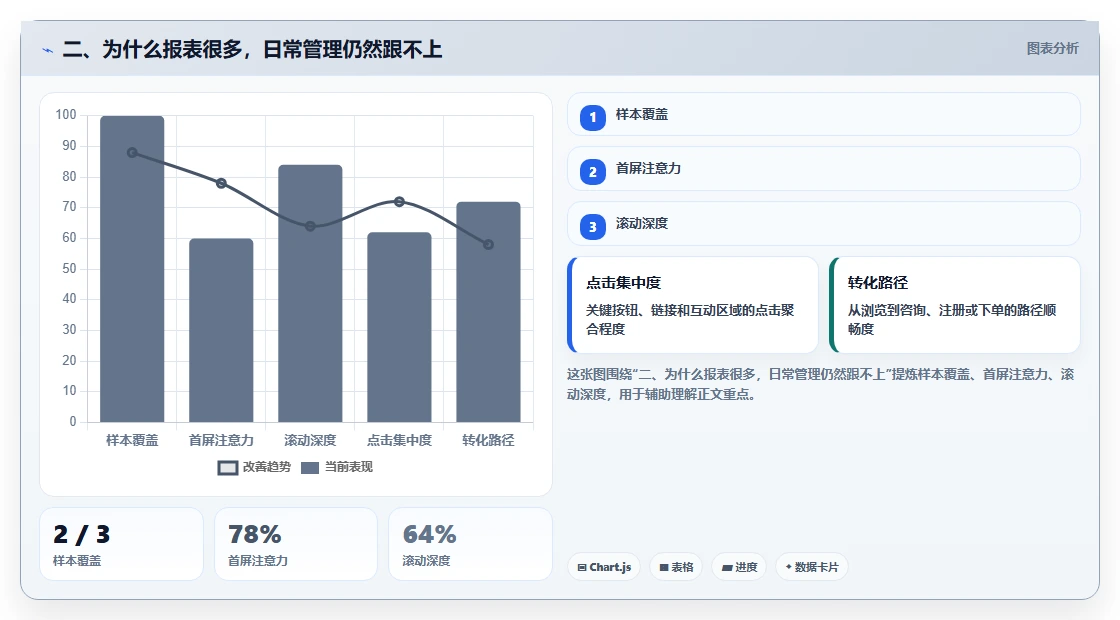The width and height of the screenshot is (1120, 620).
Task: Click the x-axis label 点击集中度
Action: (399, 440)
